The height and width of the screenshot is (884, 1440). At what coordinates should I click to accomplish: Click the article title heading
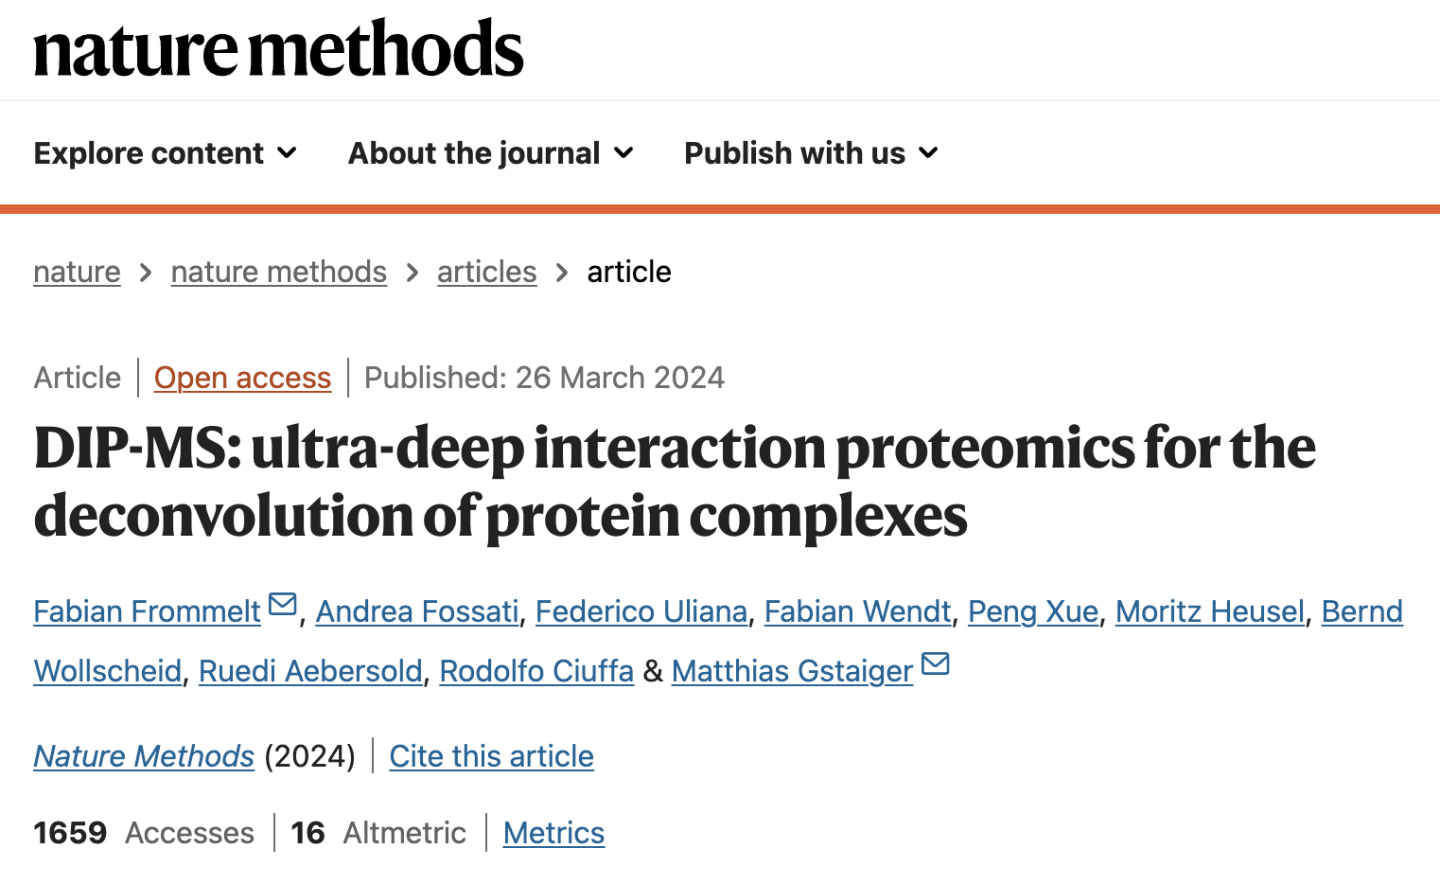(674, 482)
